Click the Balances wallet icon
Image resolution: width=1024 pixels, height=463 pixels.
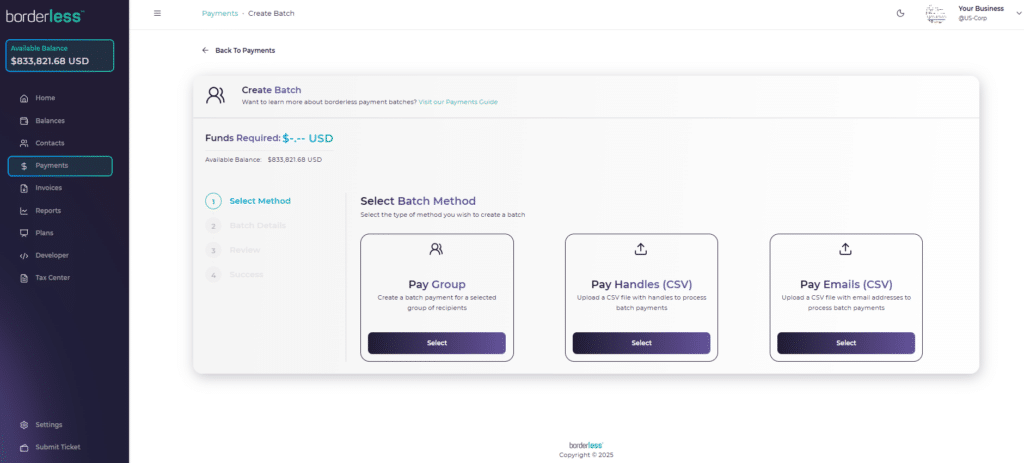point(24,121)
